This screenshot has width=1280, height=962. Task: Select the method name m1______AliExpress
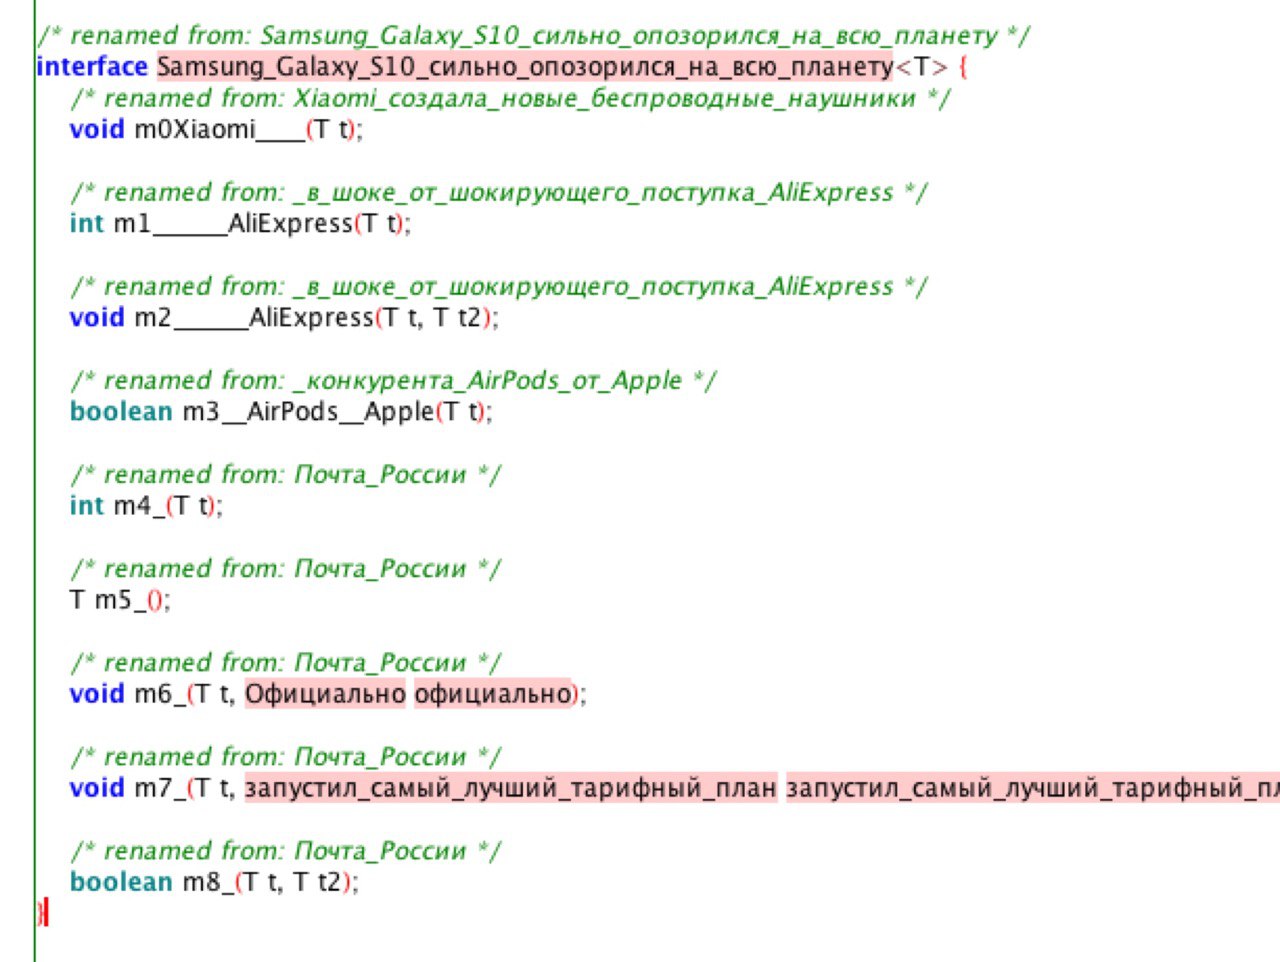tap(233, 223)
